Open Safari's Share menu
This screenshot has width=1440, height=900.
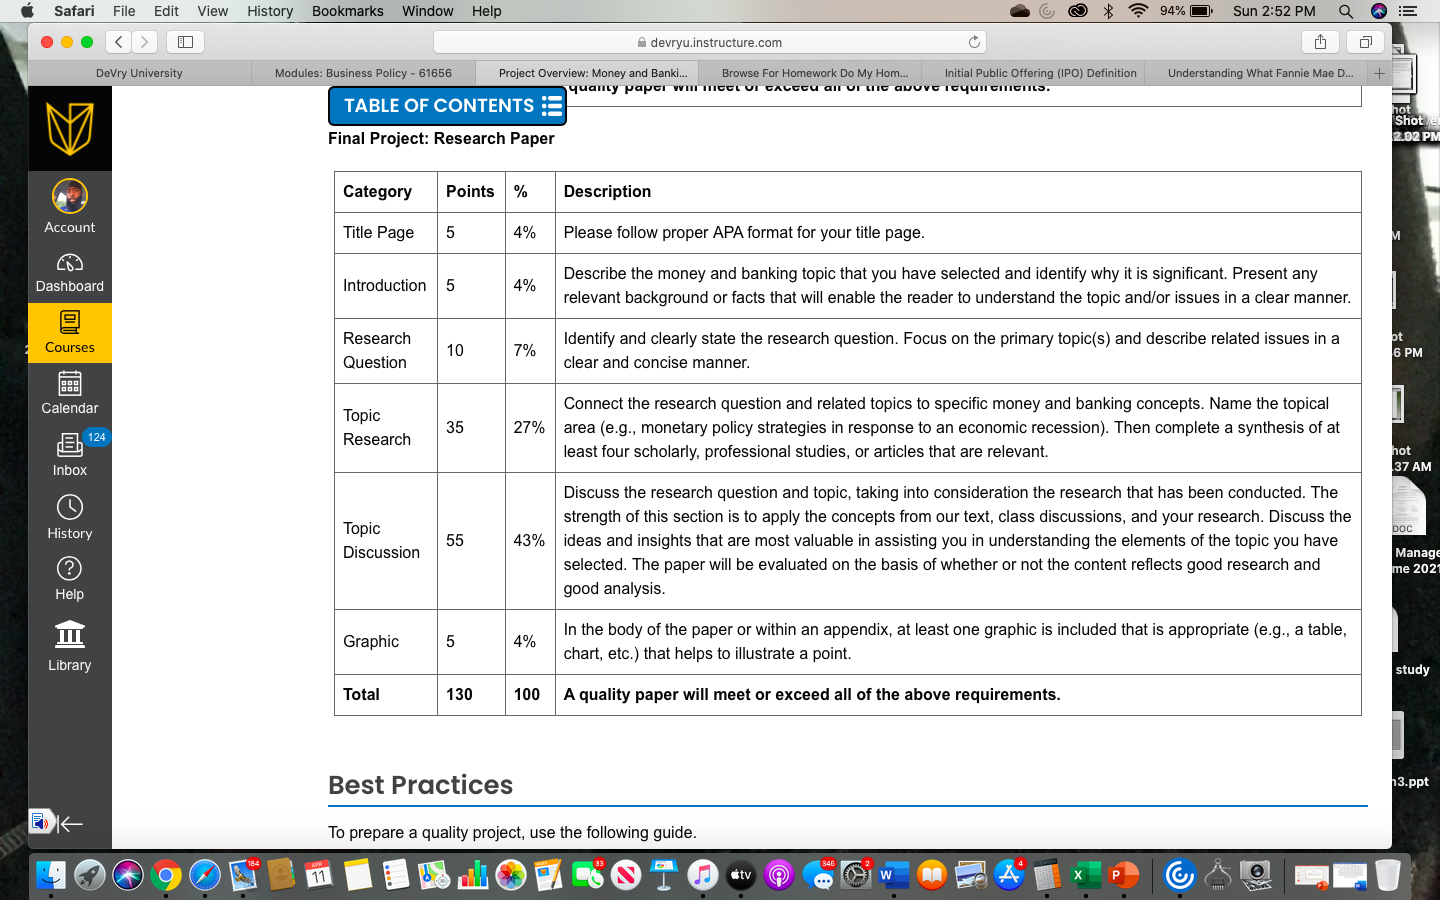(1320, 42)
